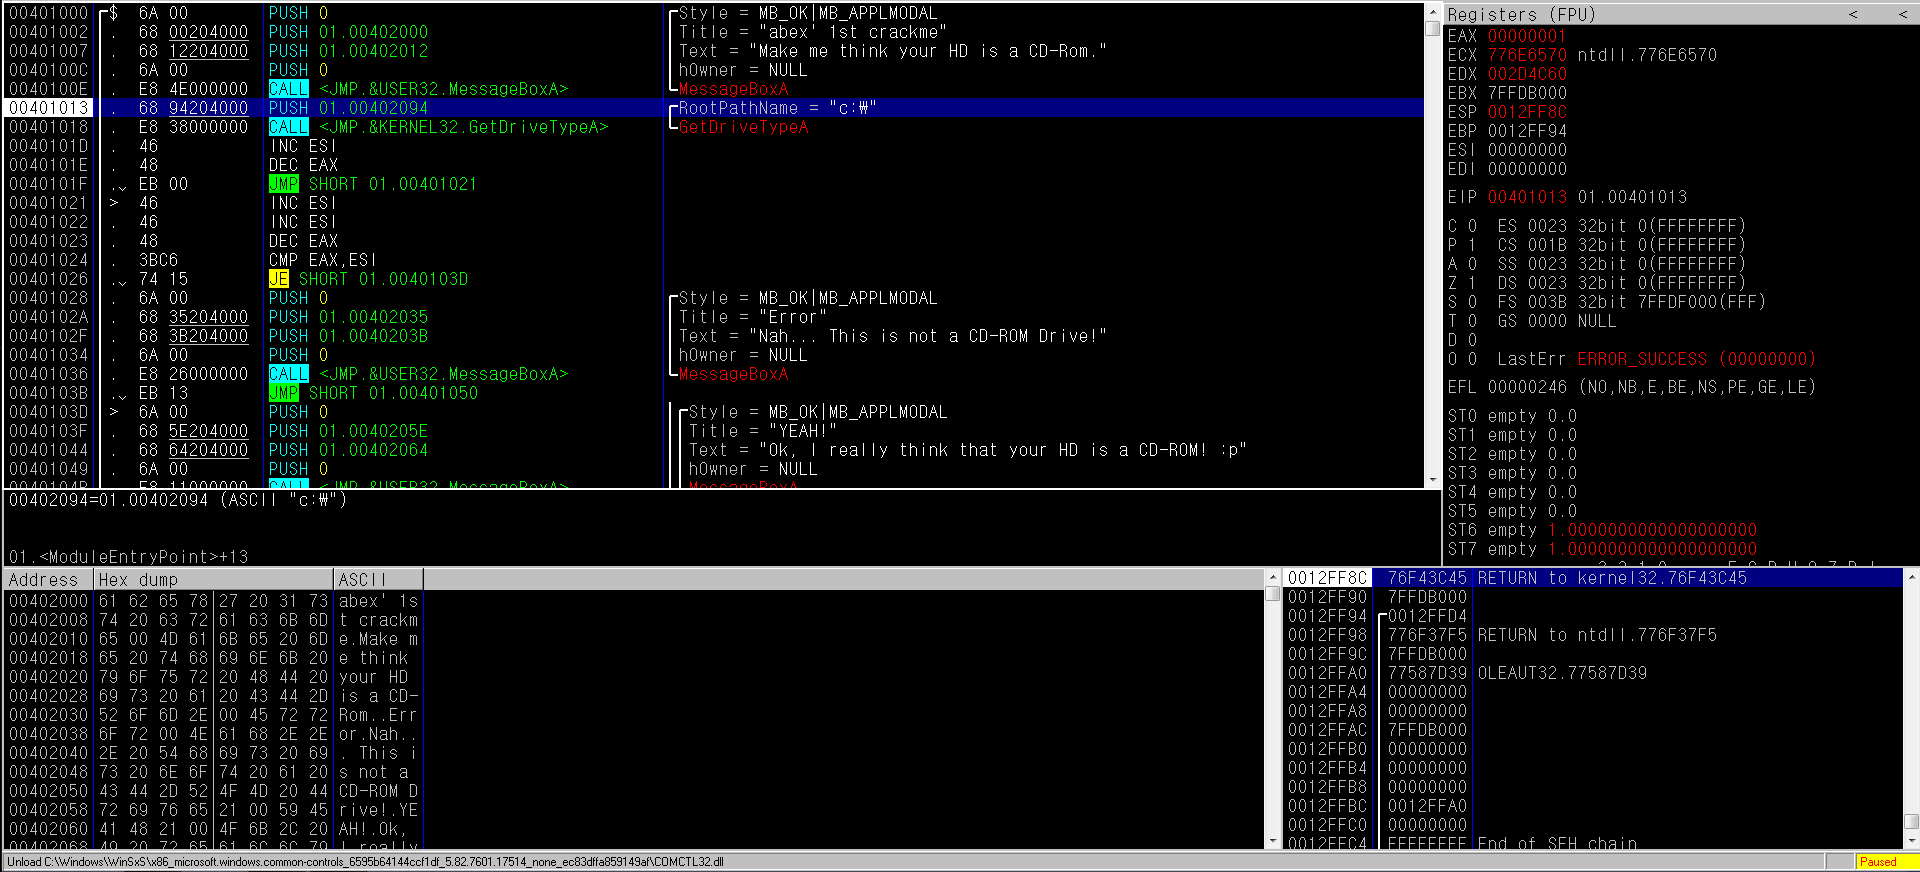Select the first CALL MessageBoxA at 0040100E
This screenshot has width=1920, height=872.
417,89
